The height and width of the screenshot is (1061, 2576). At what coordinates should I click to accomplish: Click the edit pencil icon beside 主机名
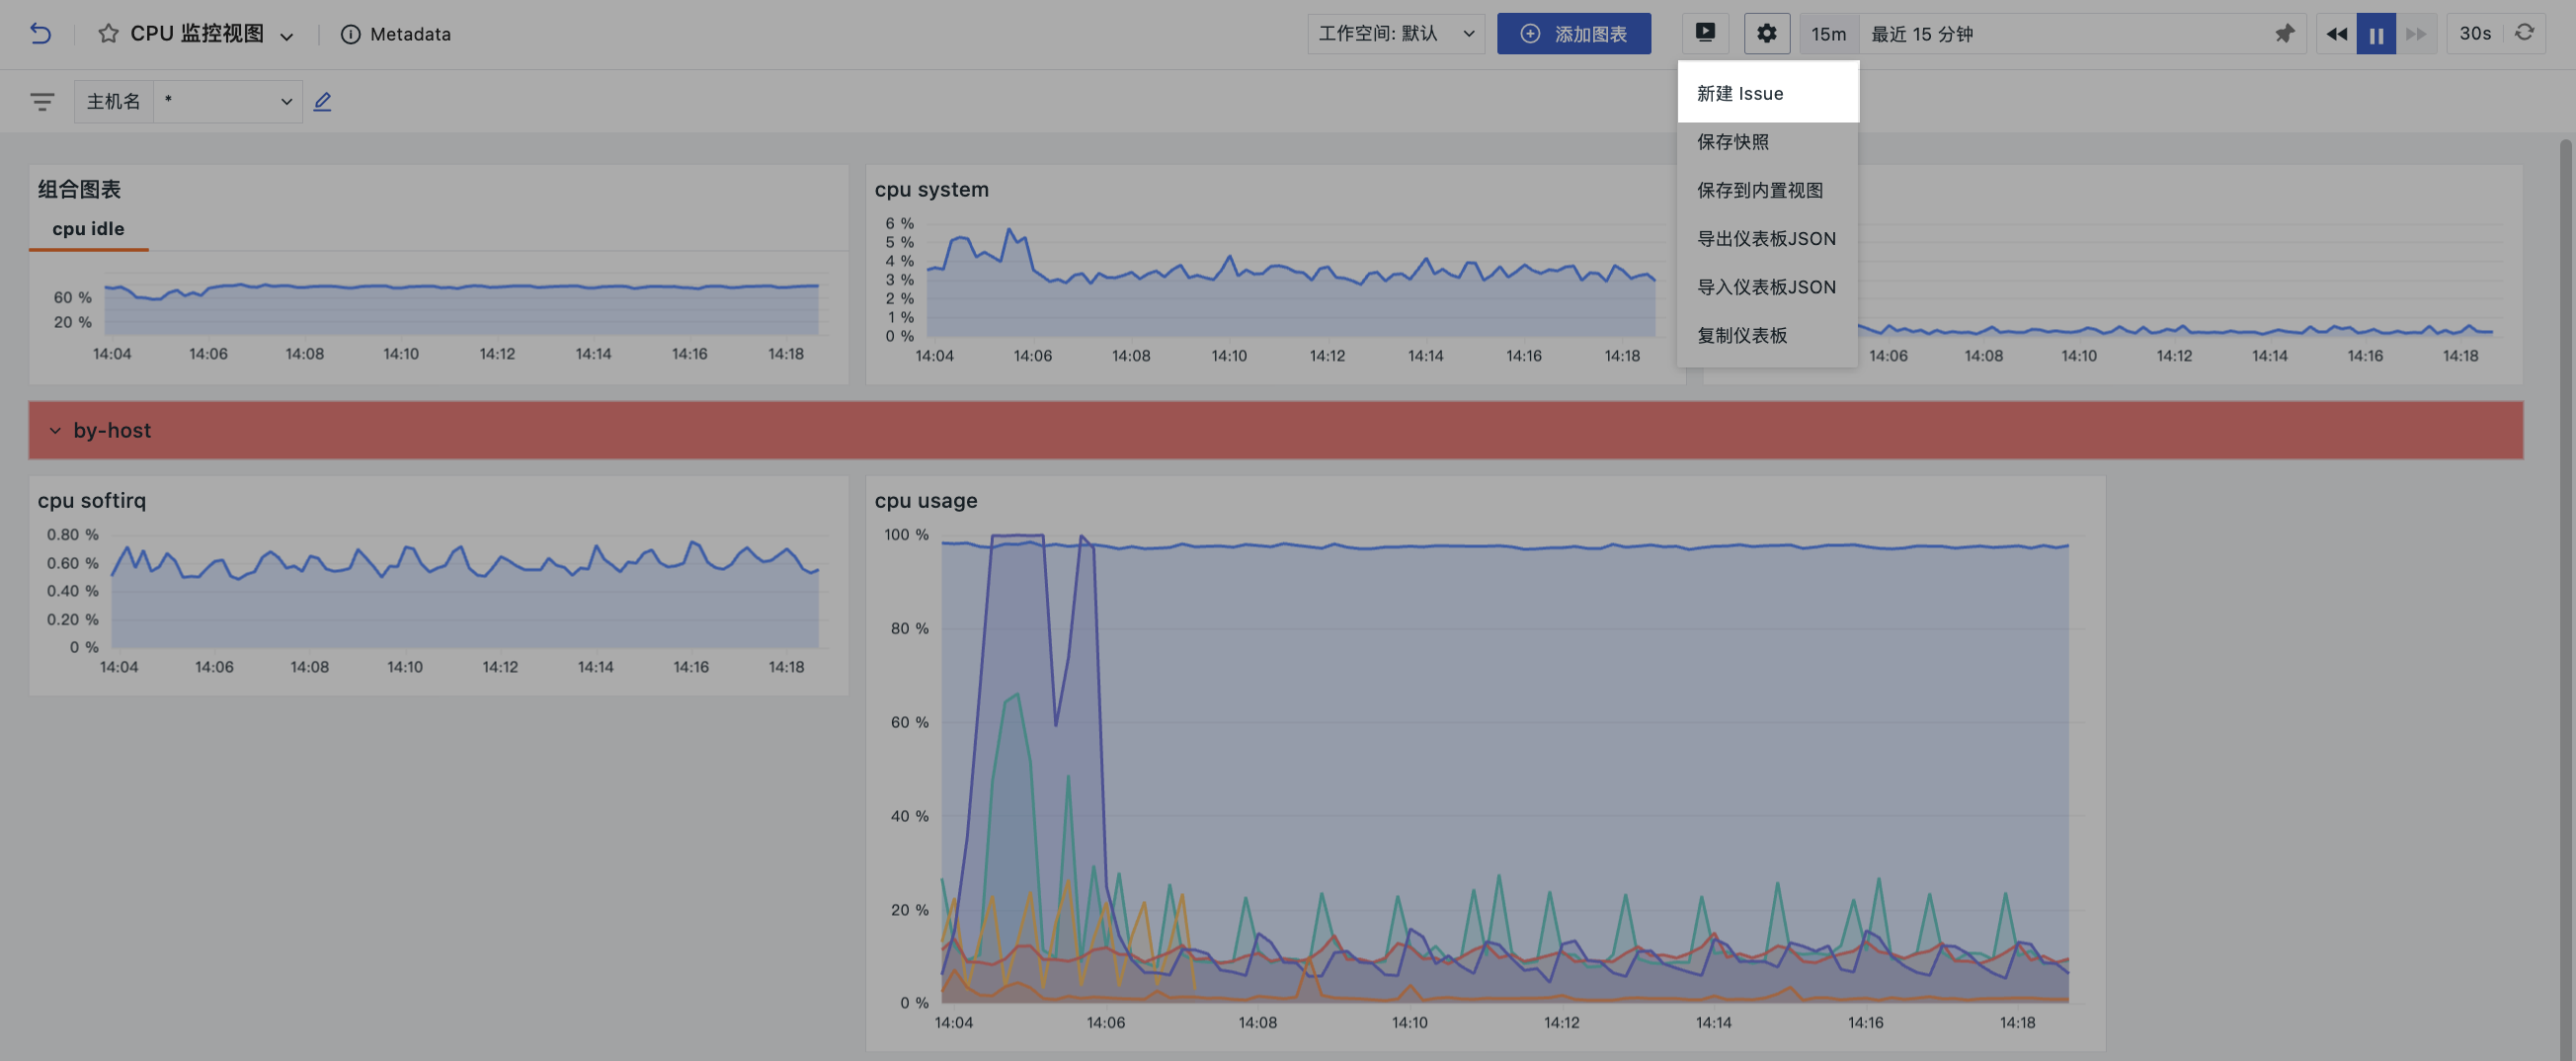tap(322, 102)
